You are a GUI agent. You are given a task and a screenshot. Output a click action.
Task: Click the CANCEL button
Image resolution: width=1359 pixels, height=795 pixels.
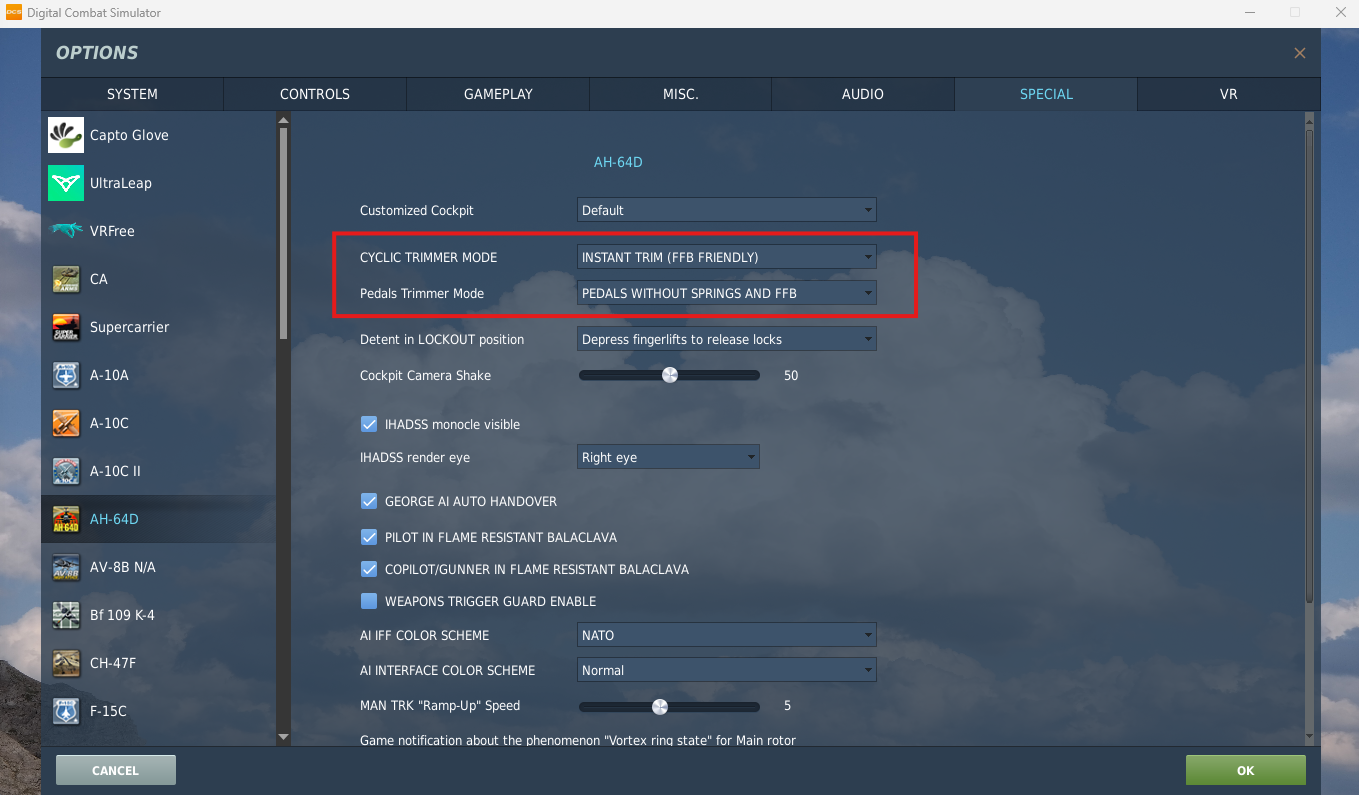[116, 770]
